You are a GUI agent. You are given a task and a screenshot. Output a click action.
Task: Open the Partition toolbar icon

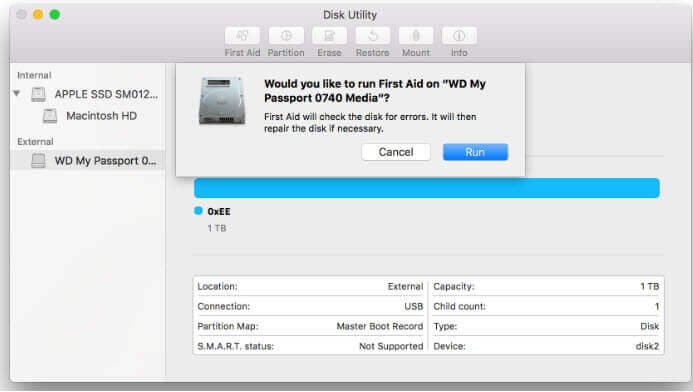286,36
